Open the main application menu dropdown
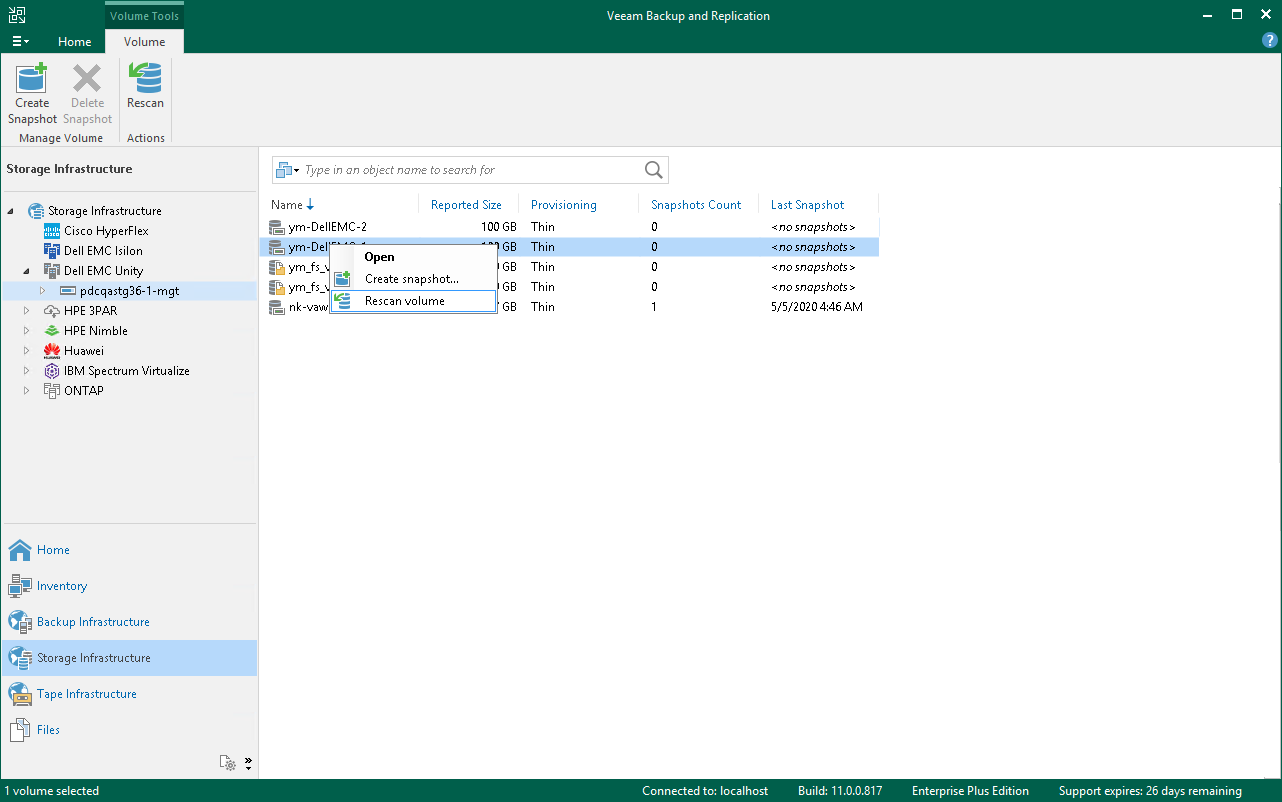 coord(20,42)
